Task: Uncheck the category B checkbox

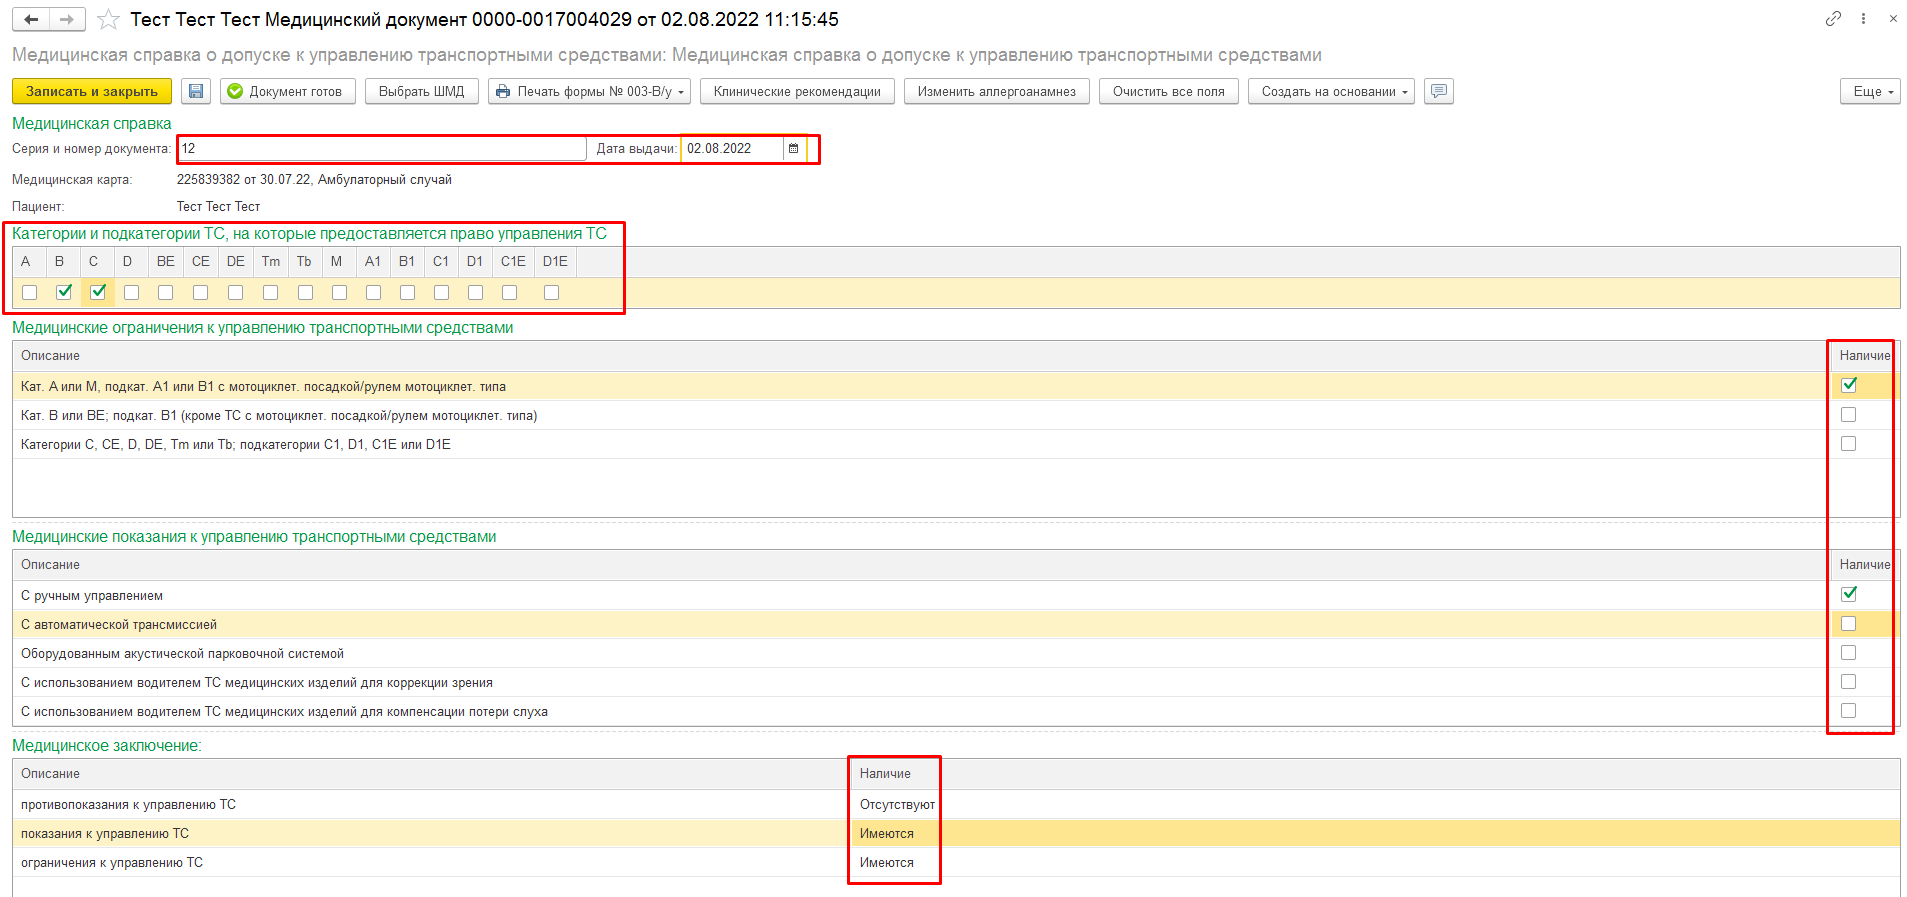Action: click(64, 292)
